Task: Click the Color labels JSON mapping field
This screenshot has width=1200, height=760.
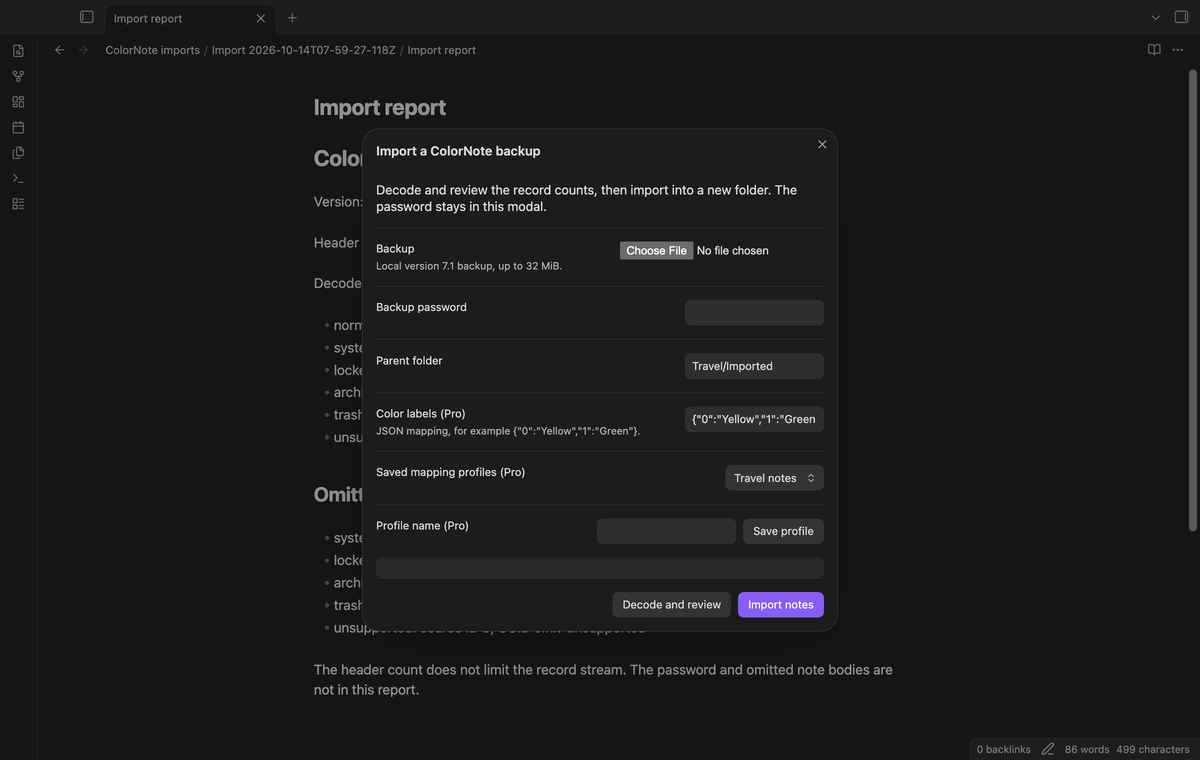Action: point(754,419)
